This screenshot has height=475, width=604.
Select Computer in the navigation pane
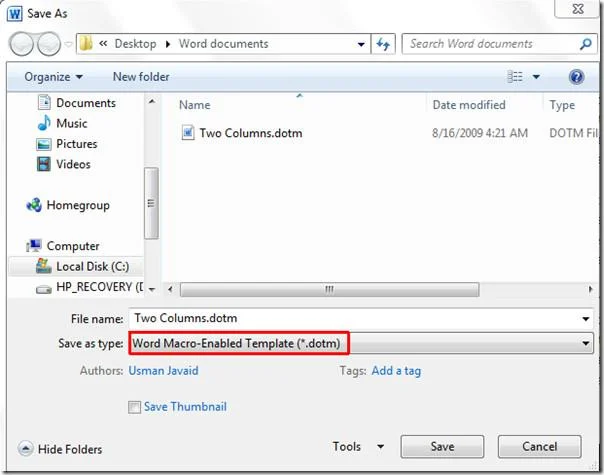[62, 246]
